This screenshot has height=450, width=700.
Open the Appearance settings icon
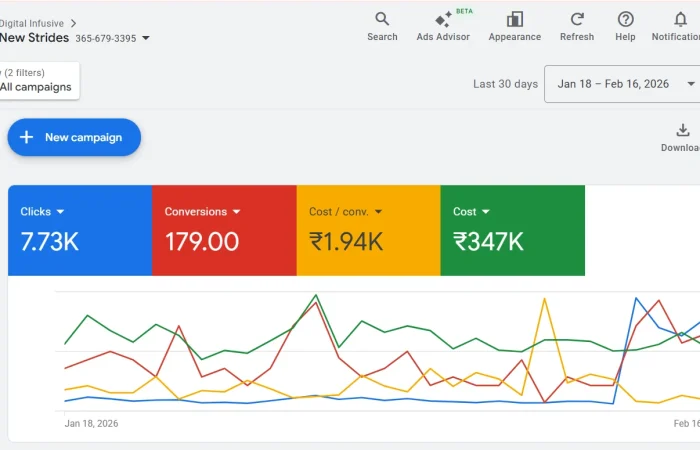pyautogui.click(x=515, y=20)
